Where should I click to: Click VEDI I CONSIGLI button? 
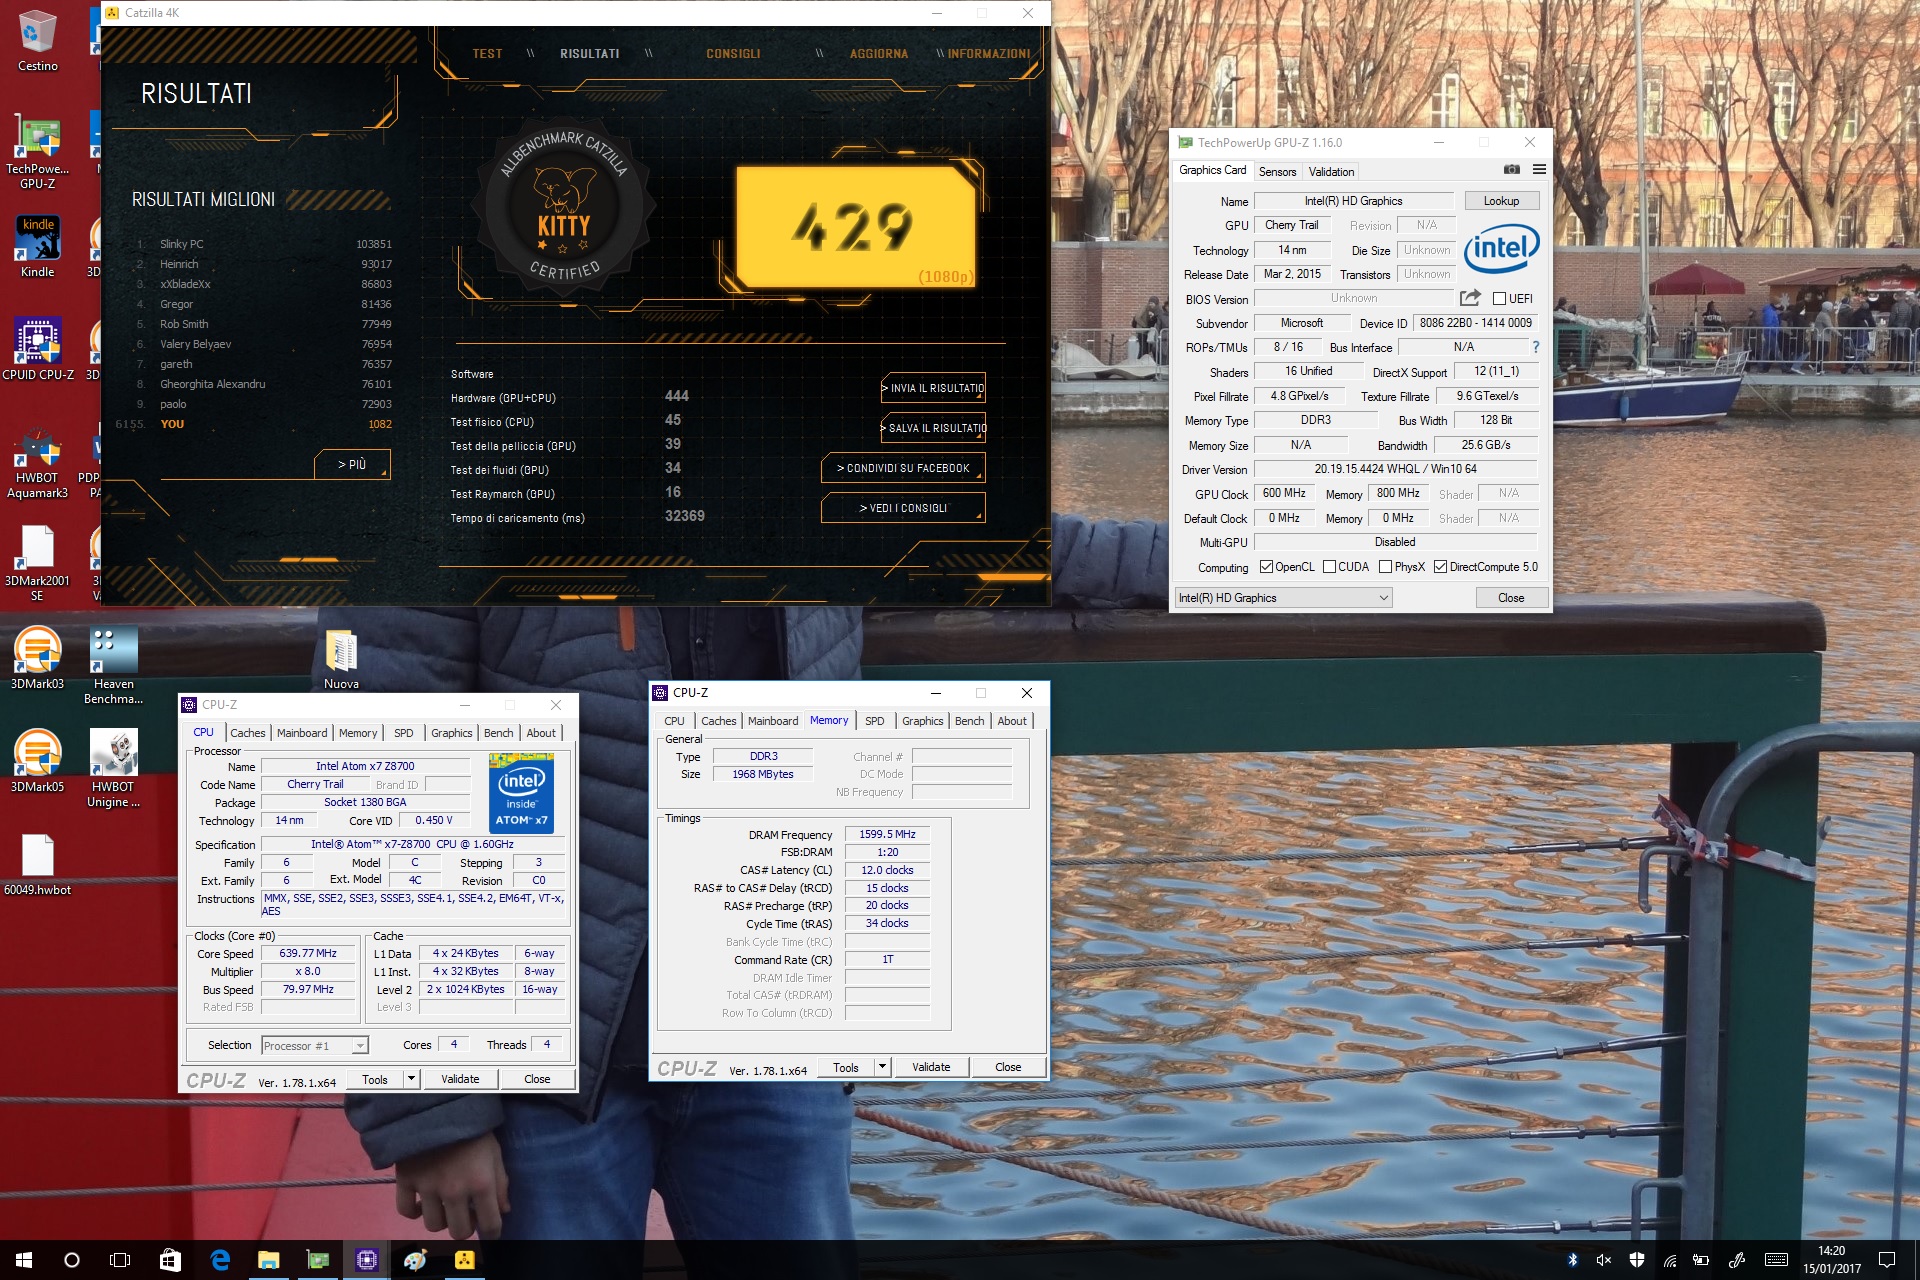point(903,508)
